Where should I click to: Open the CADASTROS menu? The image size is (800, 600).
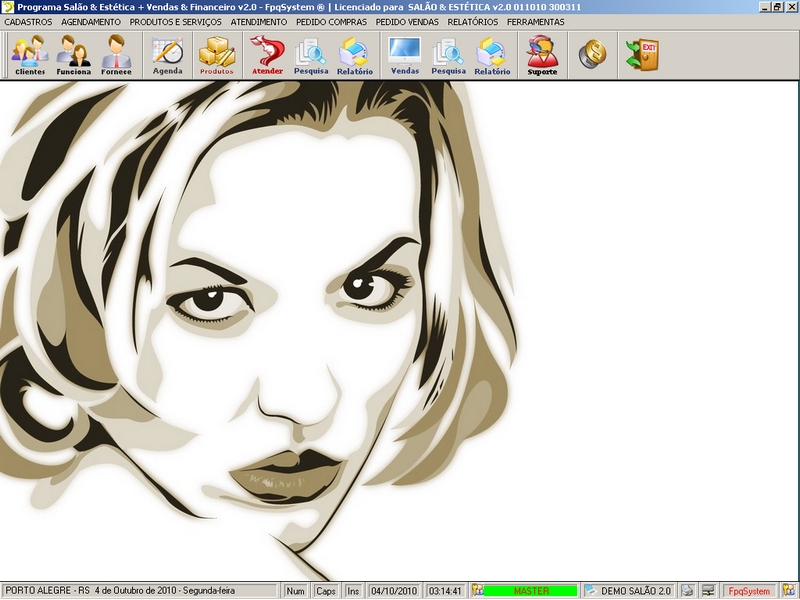[28, 22]
